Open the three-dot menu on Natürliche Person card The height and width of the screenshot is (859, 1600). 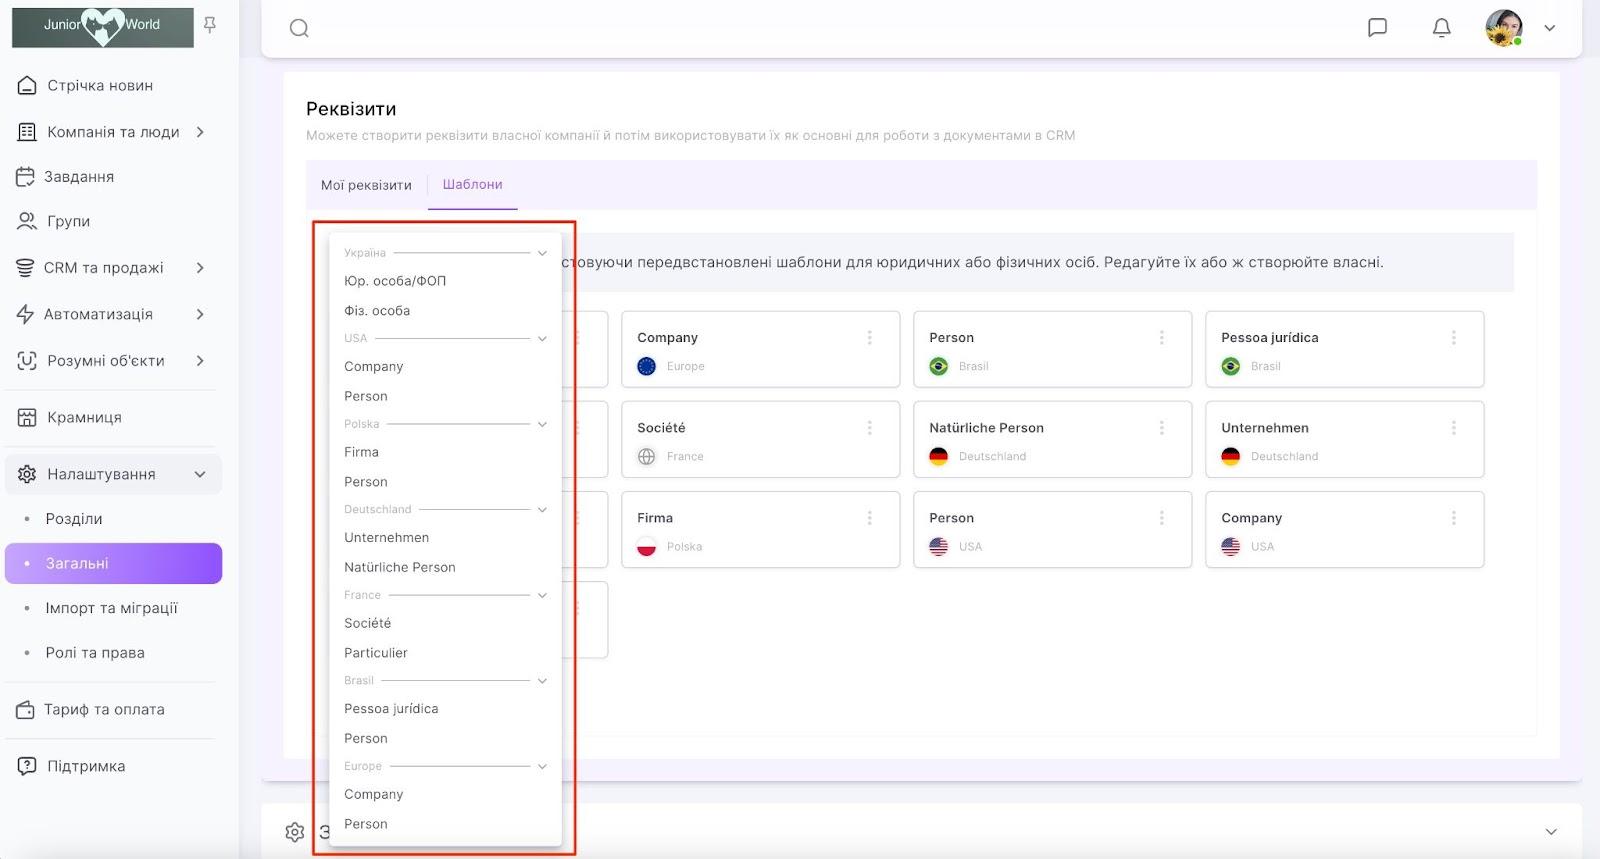pos(1162,428)
